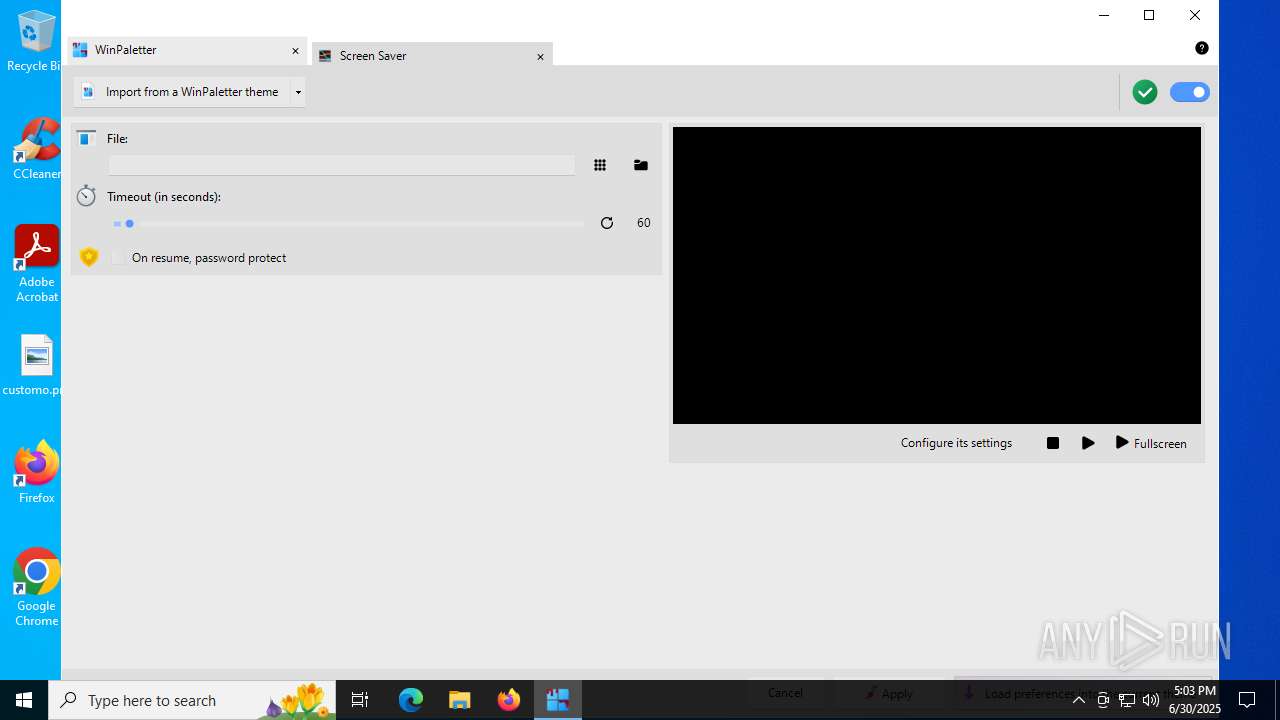
Task: Open the taskbar clock and date
Action: tap(1194, 700)
